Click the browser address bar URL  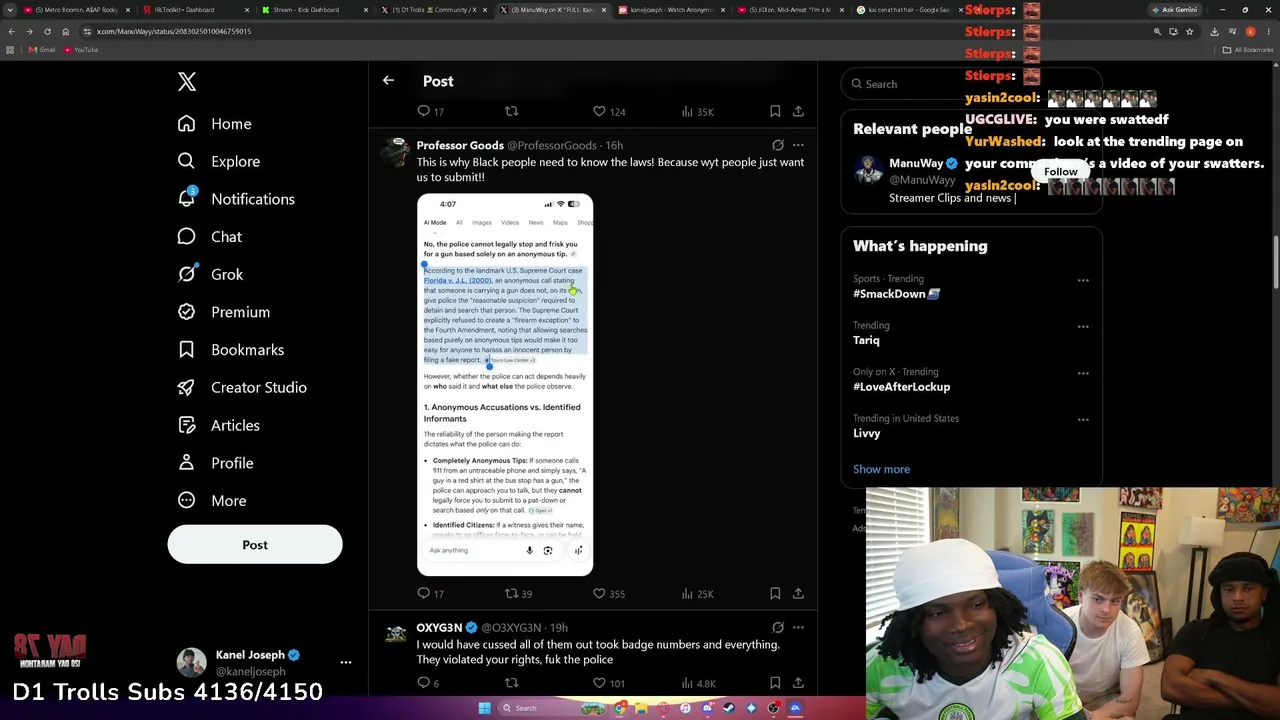click(x=174, y=31)
